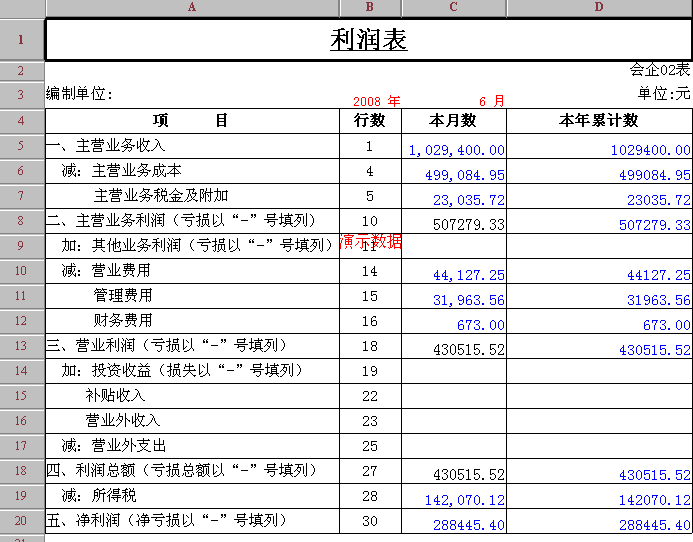693x542 pixels.
Task: Select the 一、主营业务收入 cell
Action: [x=192, y=146]
